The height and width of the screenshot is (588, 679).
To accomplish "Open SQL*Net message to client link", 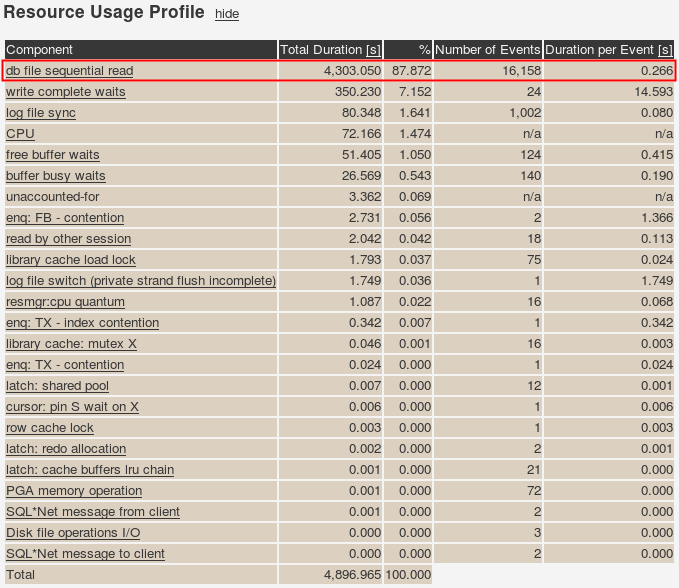I will coord(85,554).
